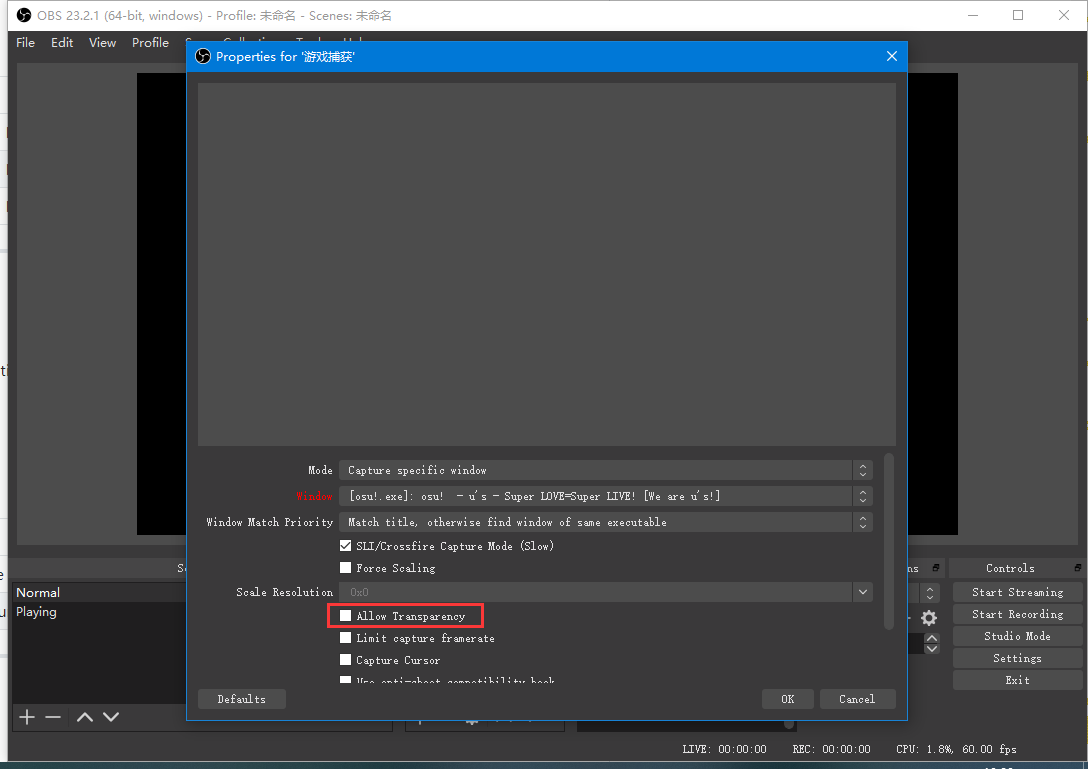Screen dimensions: 1088x769
Task: Remove selected scene using minus icon
Action: 54,716
